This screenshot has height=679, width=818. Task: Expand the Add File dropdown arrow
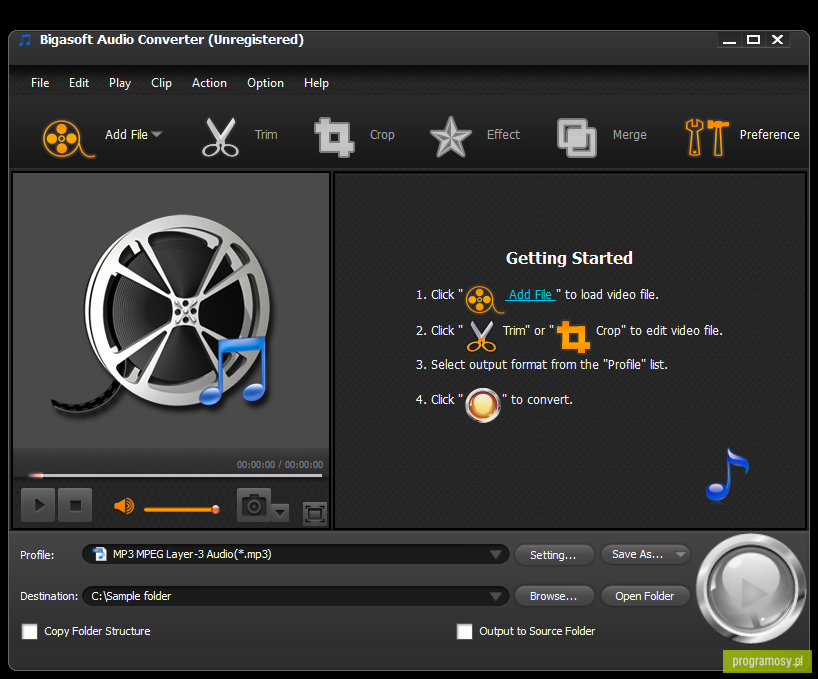pyautogui.click(x=157, y=135)
